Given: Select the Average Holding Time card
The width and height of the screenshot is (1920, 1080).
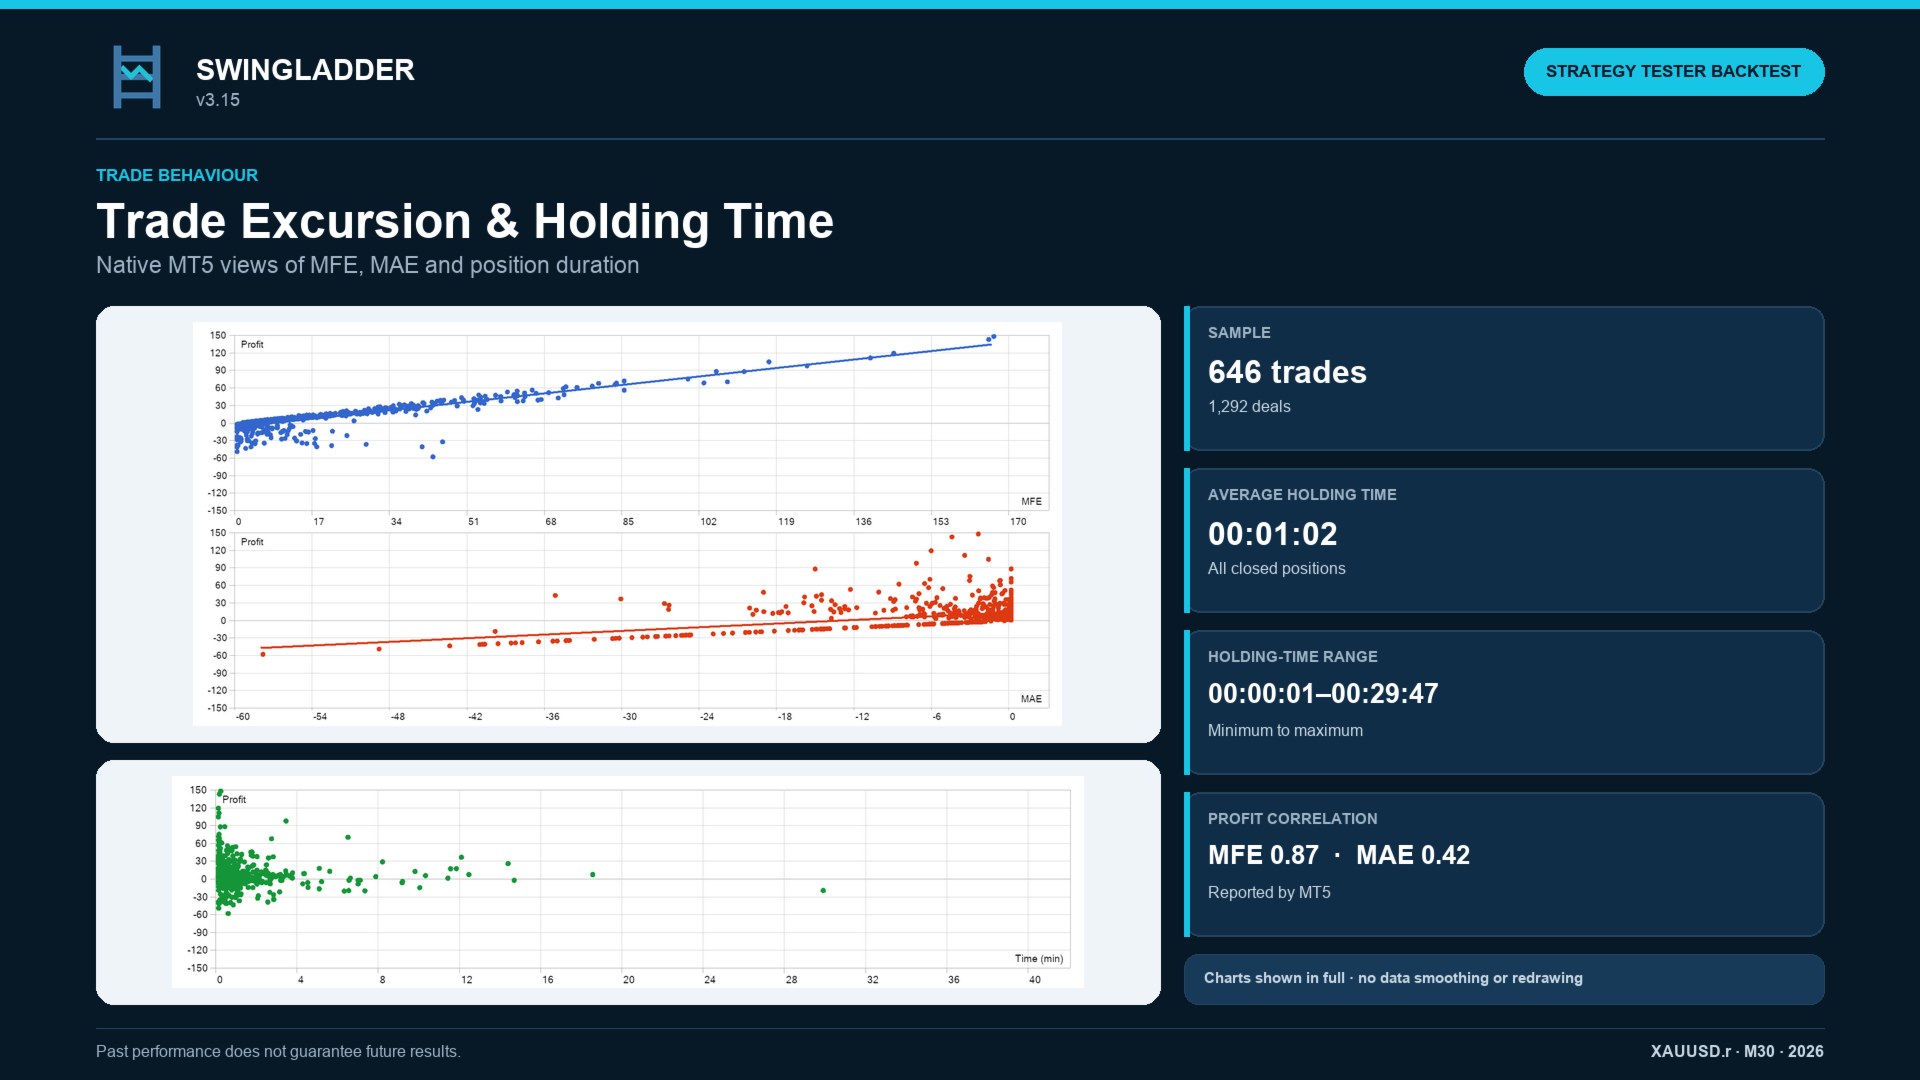Looking at the screenshot, I should (x=1504, y=540).
